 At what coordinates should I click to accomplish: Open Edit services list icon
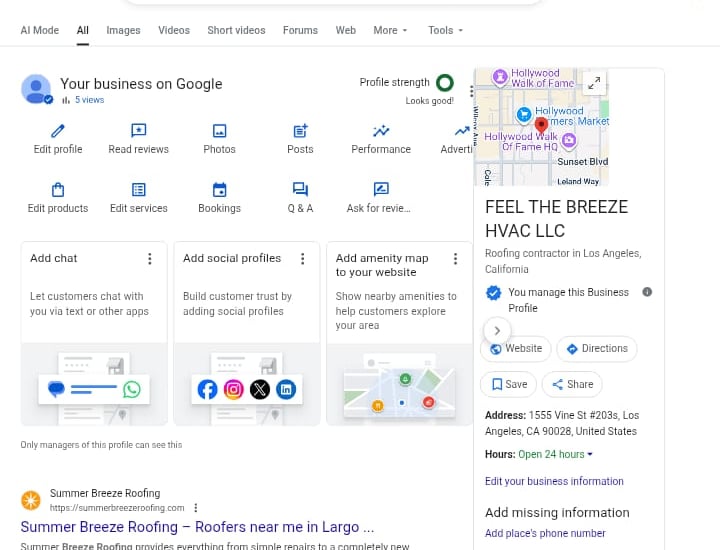pos(139,190)
